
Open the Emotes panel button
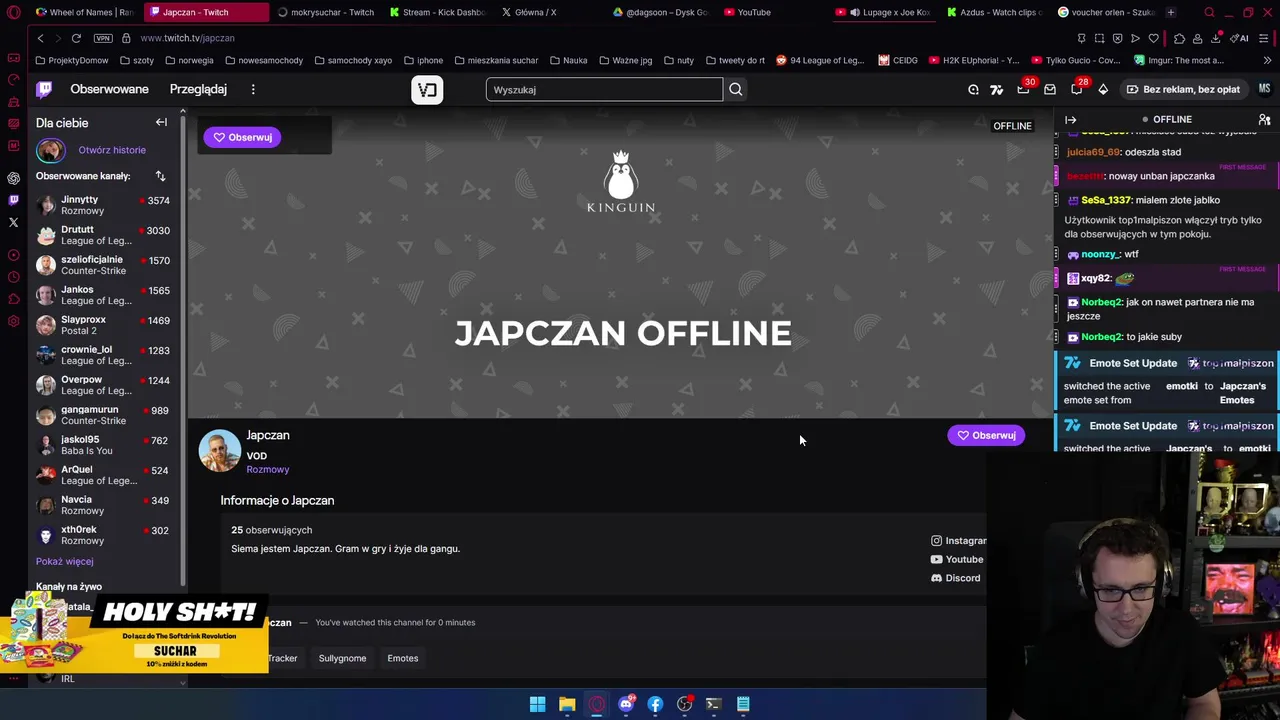[403, 658]
